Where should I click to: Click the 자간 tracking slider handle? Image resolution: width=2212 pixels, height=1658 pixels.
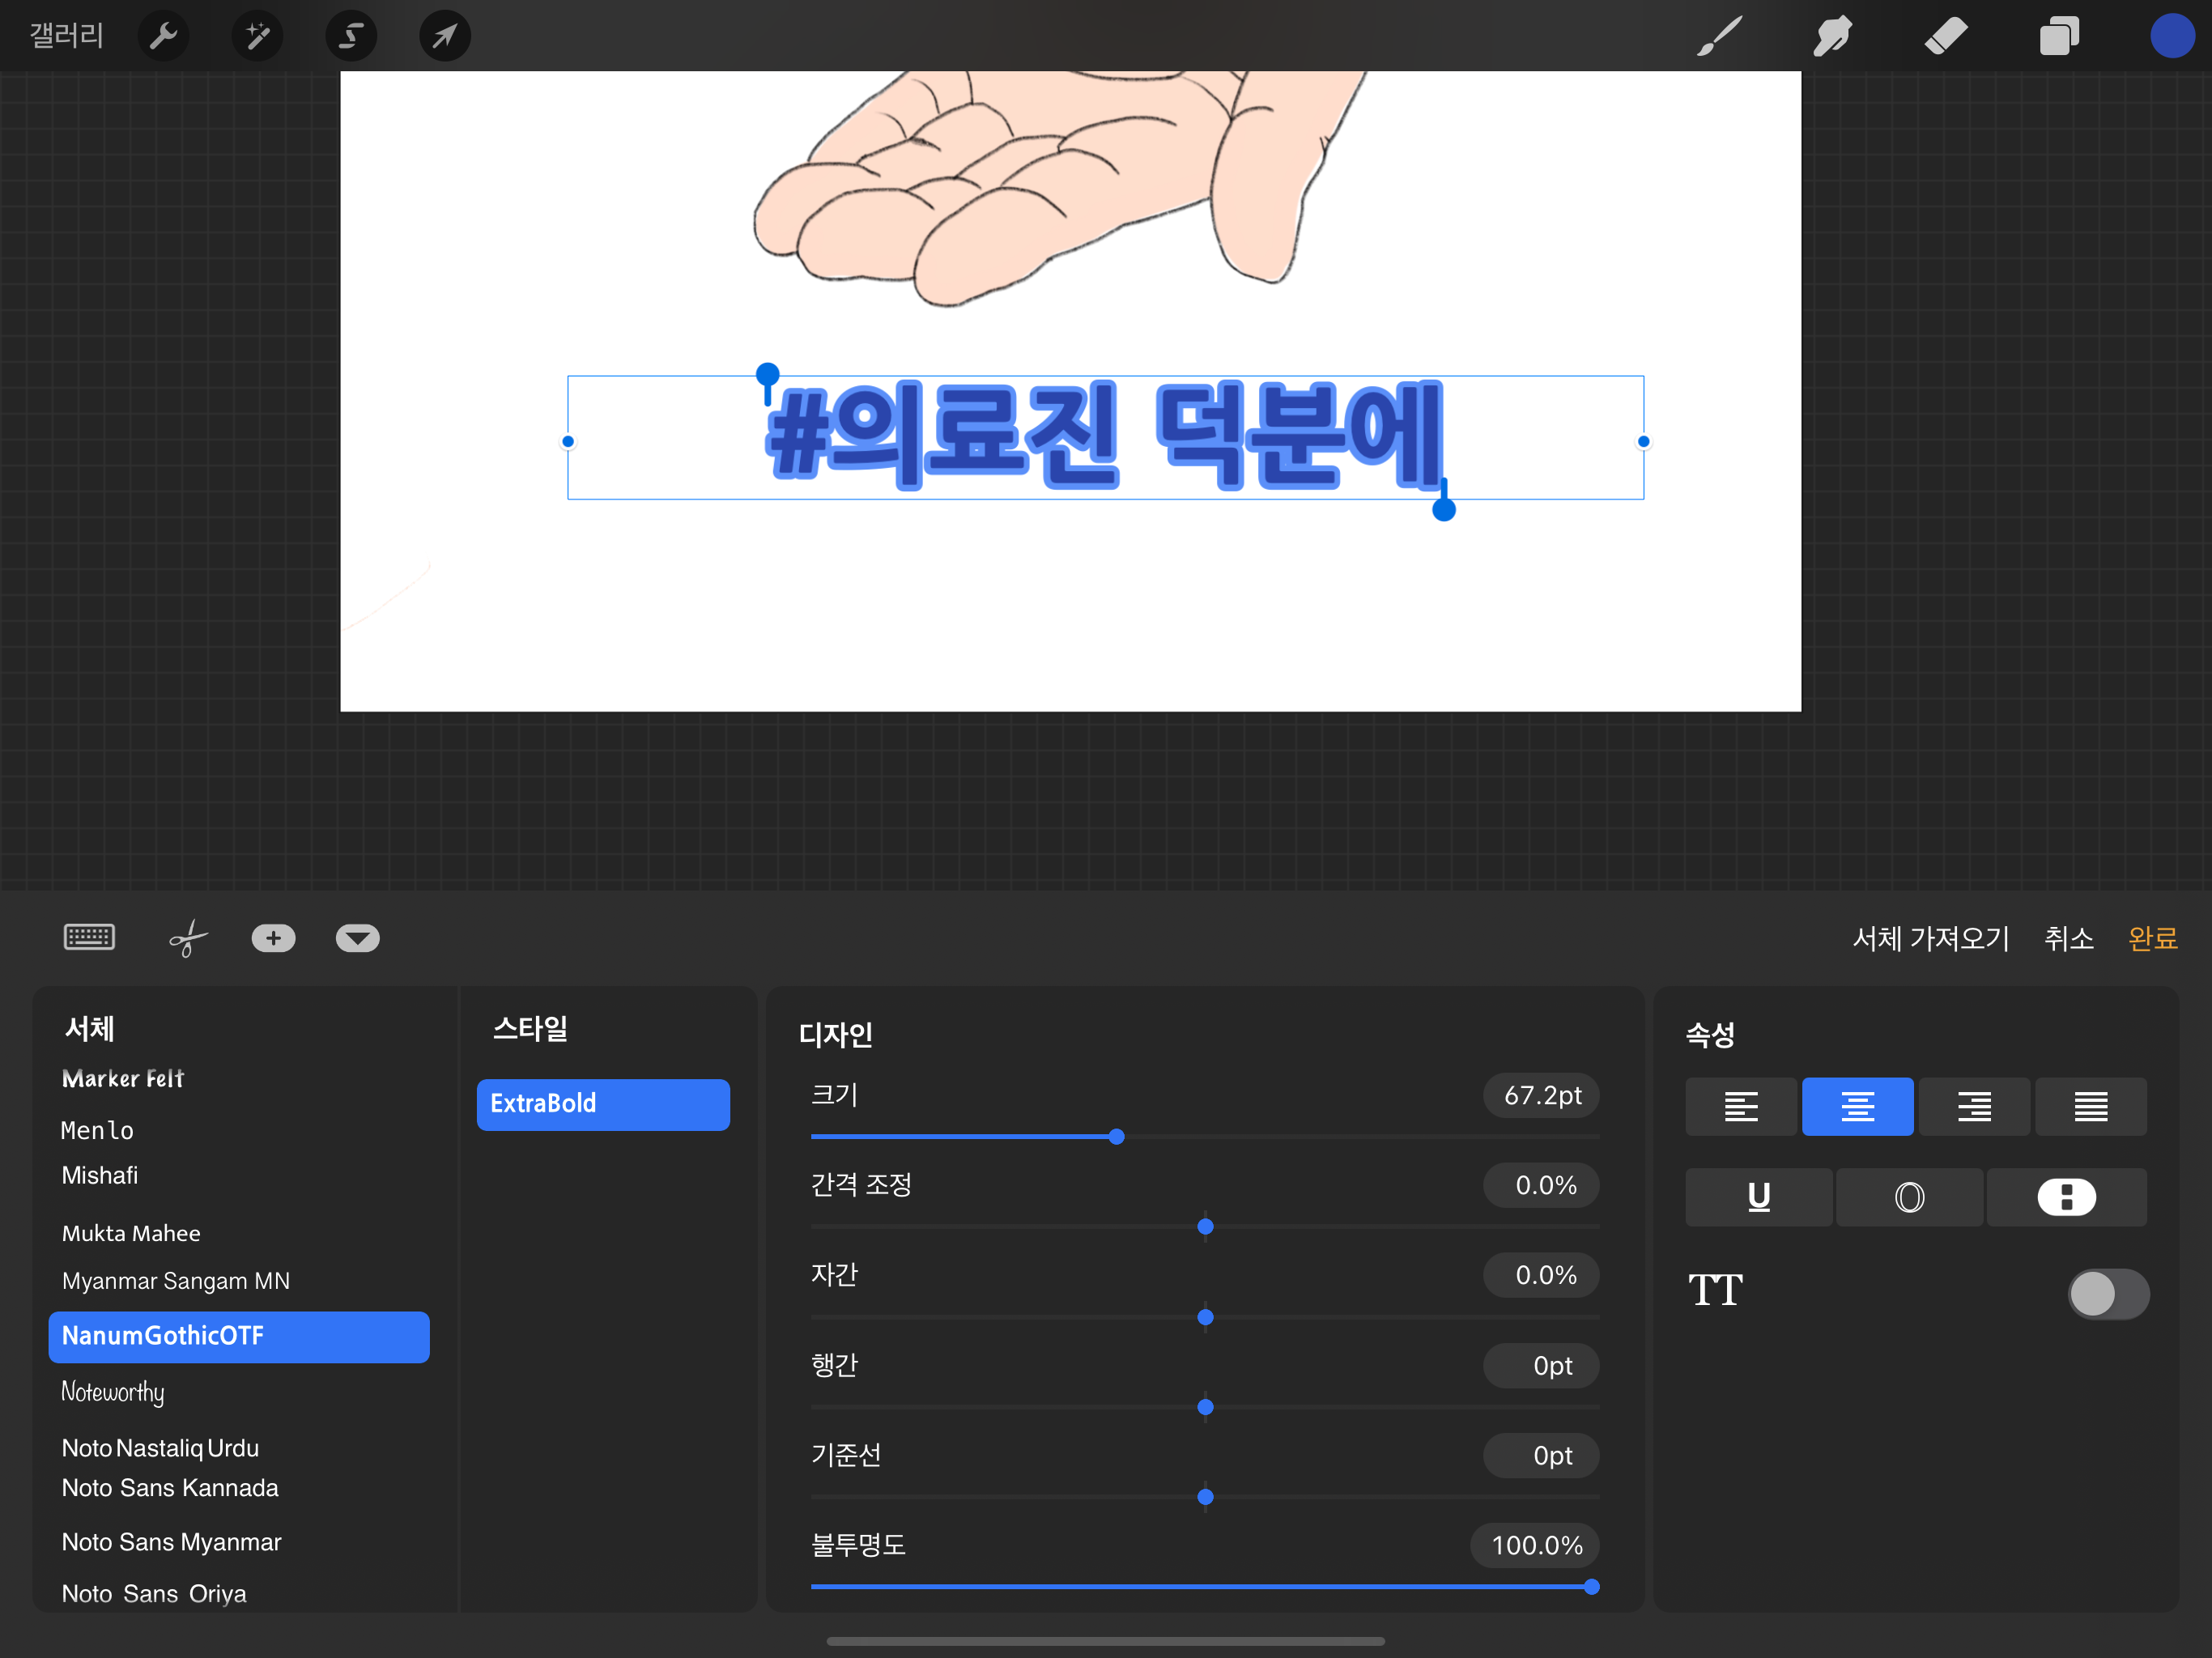[1206, 1317]
